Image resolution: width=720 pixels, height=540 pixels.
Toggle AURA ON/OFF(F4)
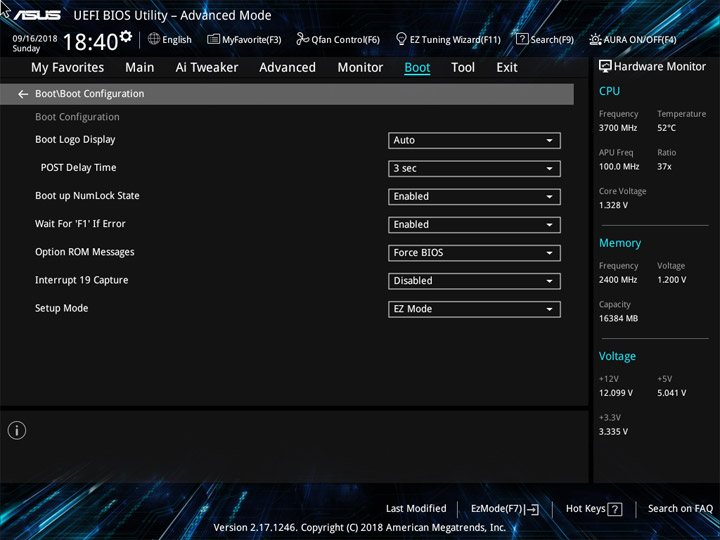pyautogui.click(x=633, y=39)
